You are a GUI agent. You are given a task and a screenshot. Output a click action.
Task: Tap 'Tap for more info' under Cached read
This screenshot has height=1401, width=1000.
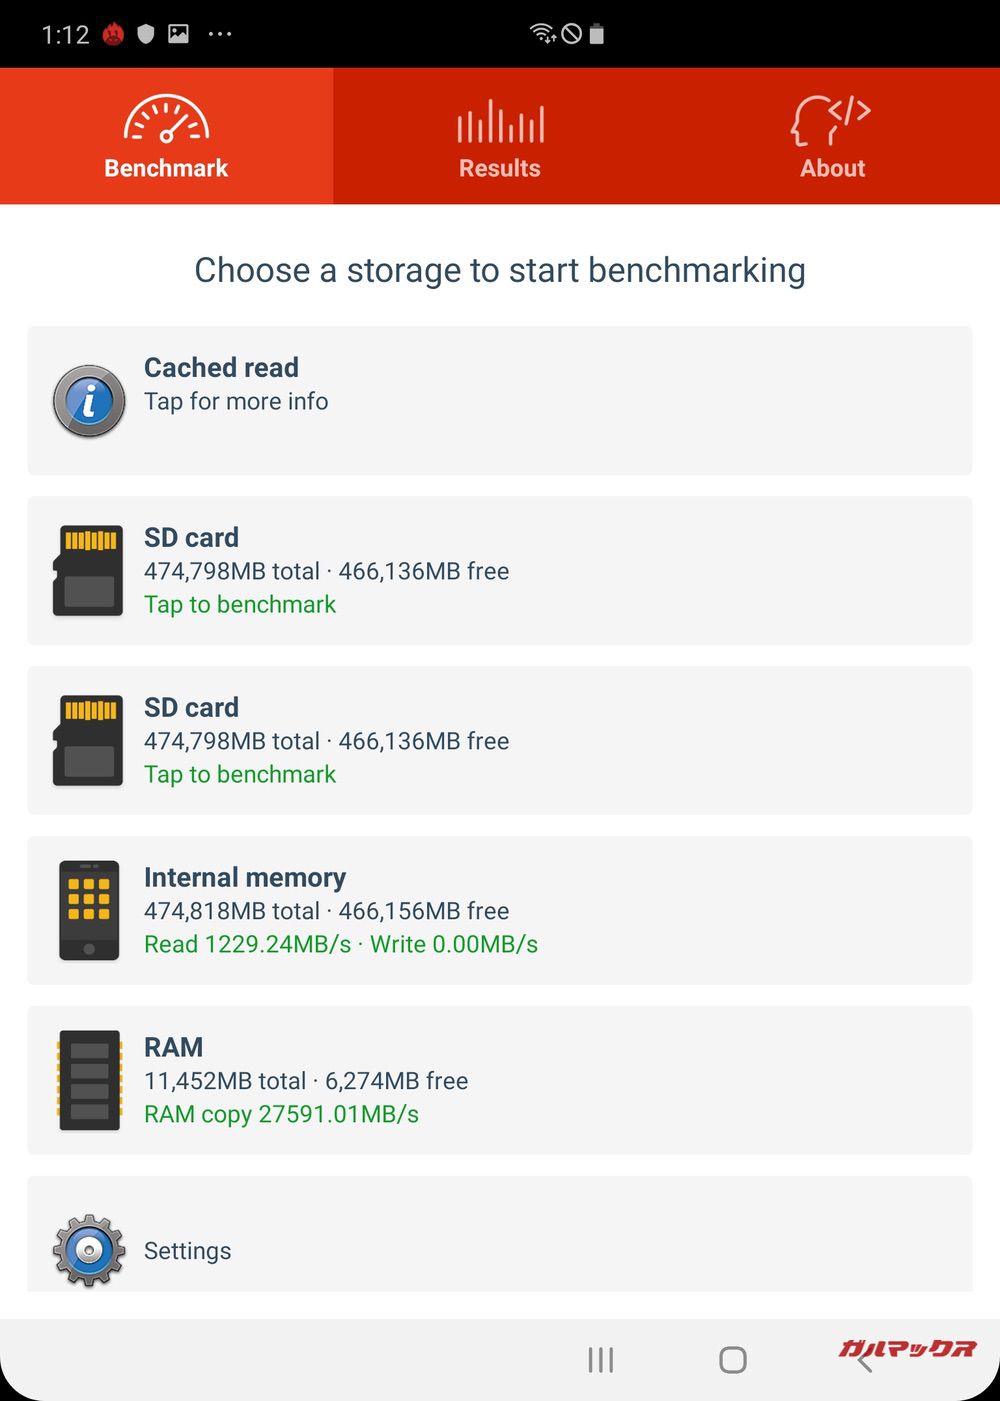(x=236, y=402)
